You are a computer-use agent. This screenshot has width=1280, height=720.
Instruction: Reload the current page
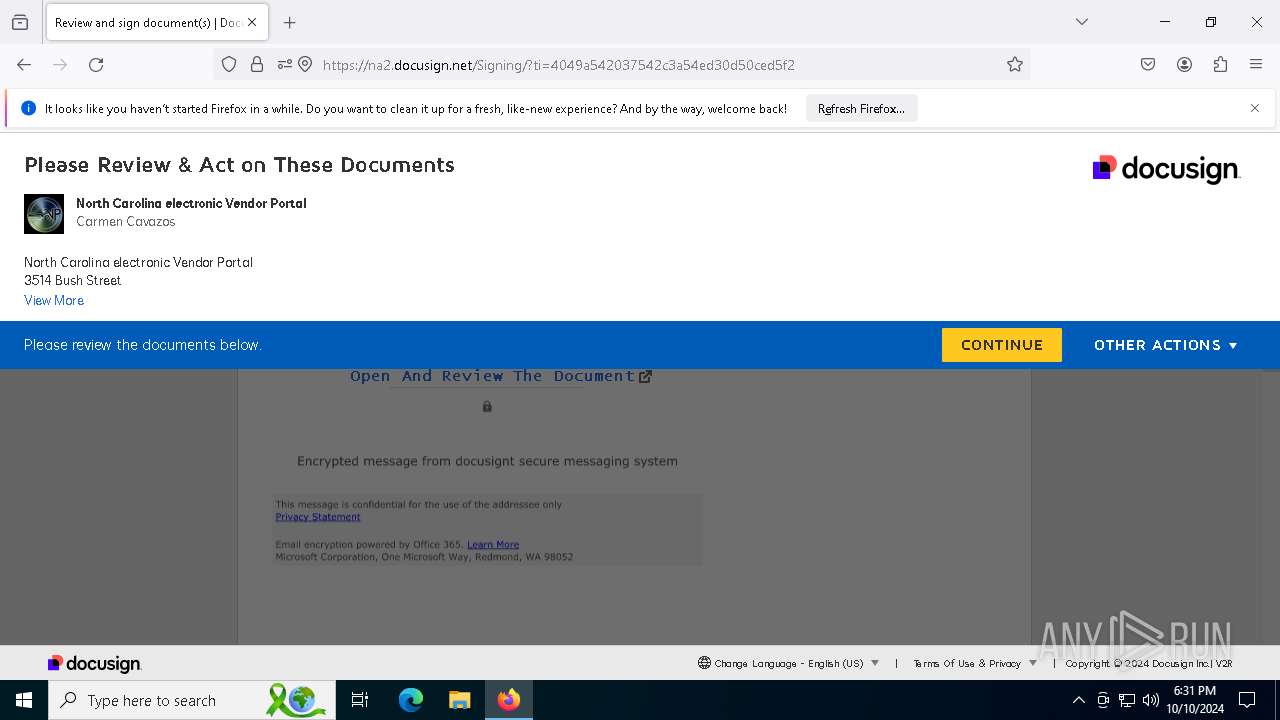96,65
